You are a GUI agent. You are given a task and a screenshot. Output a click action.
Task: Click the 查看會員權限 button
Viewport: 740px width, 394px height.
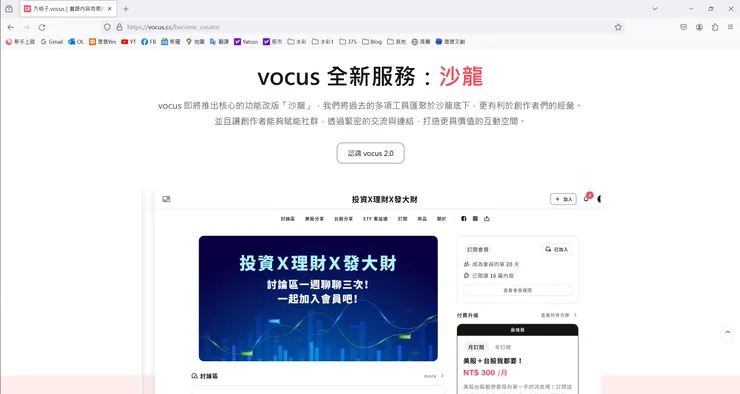pyautogui.click(x=518, y=290)
